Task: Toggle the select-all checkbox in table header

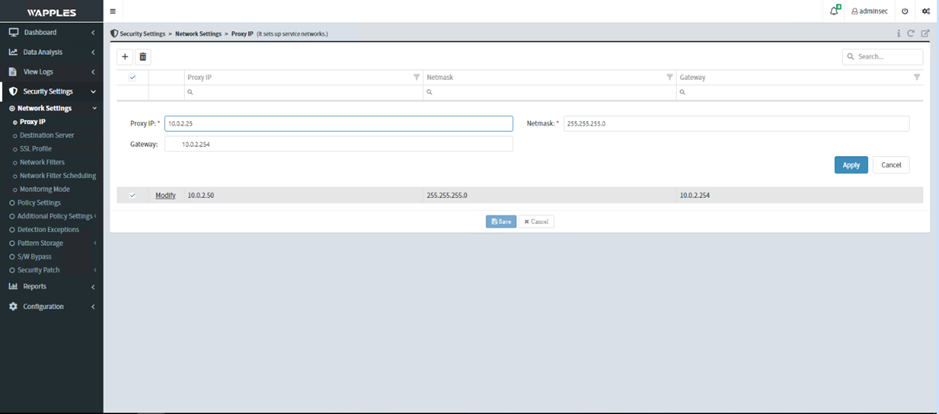Action: pos(133,77)
